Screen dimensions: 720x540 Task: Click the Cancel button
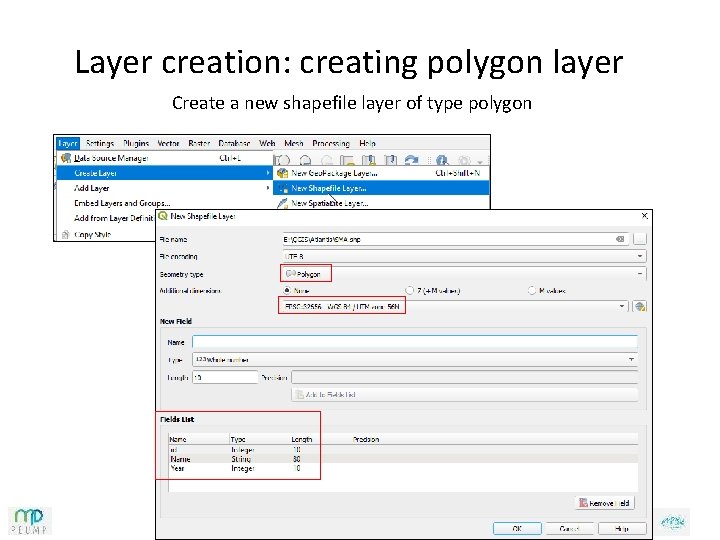click(x=569, y=529)
